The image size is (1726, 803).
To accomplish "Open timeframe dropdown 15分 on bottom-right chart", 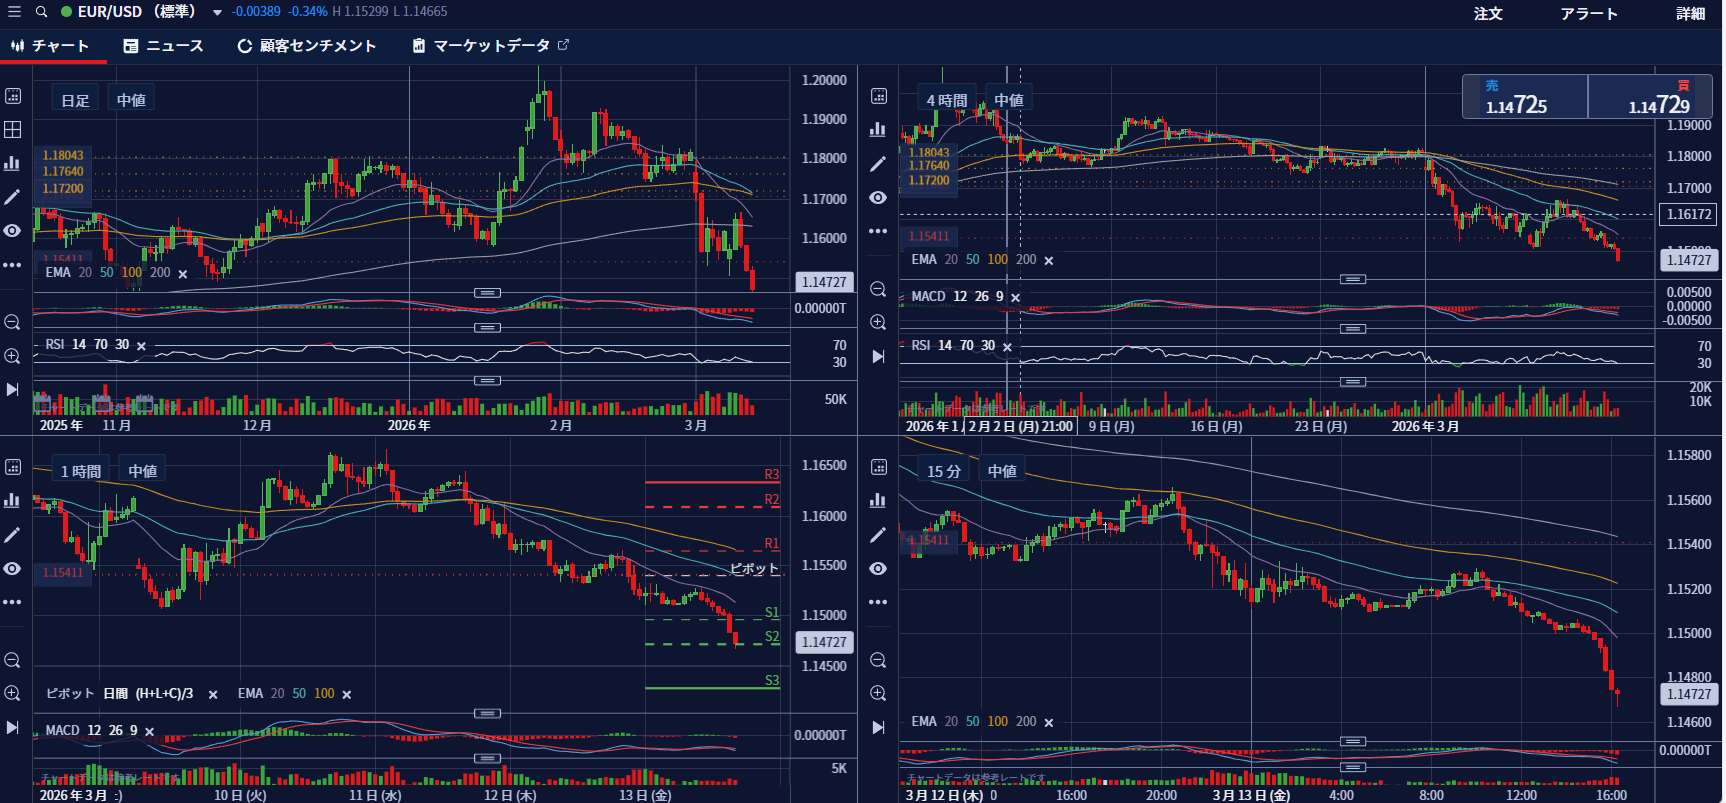I will coord(944,471).
